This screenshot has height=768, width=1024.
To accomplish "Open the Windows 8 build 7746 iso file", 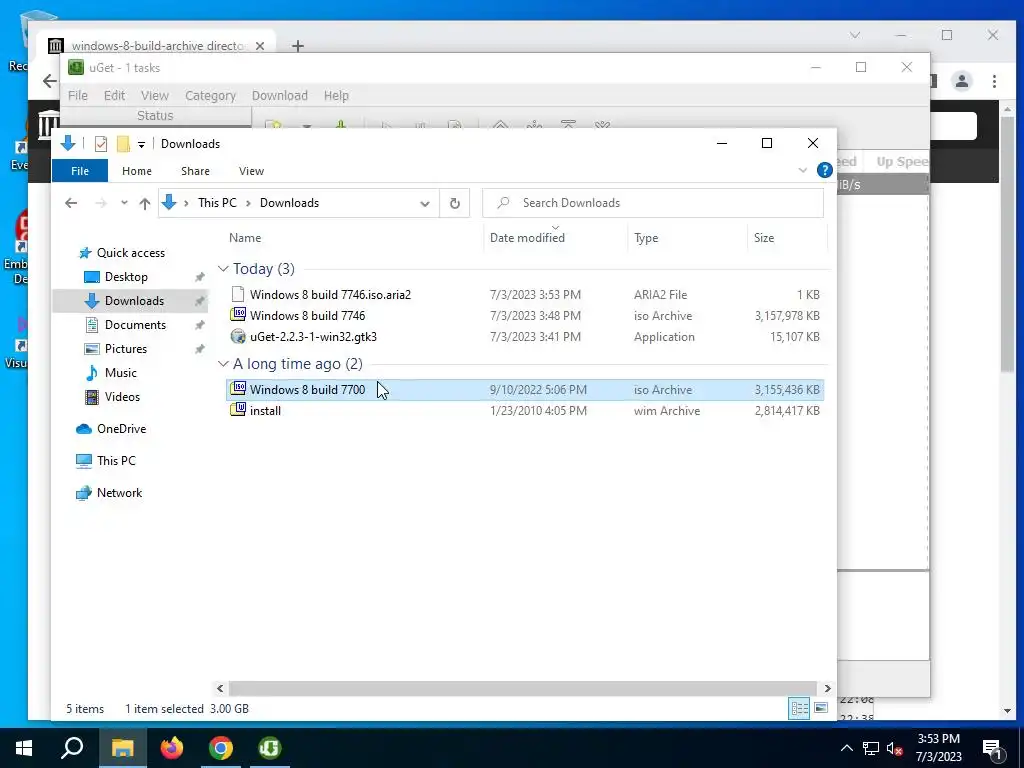I will (x=307, y=315).
